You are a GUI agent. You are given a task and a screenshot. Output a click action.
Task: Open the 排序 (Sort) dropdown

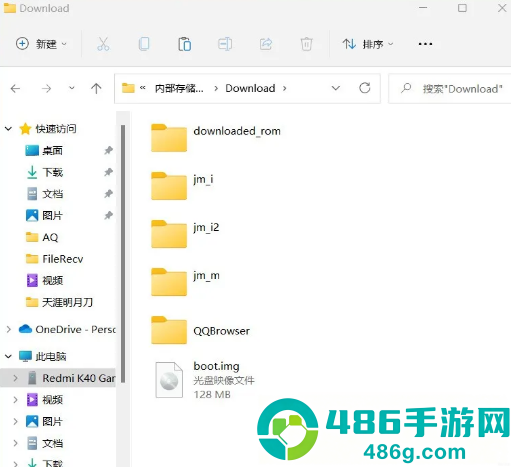[x=368, y=44]
